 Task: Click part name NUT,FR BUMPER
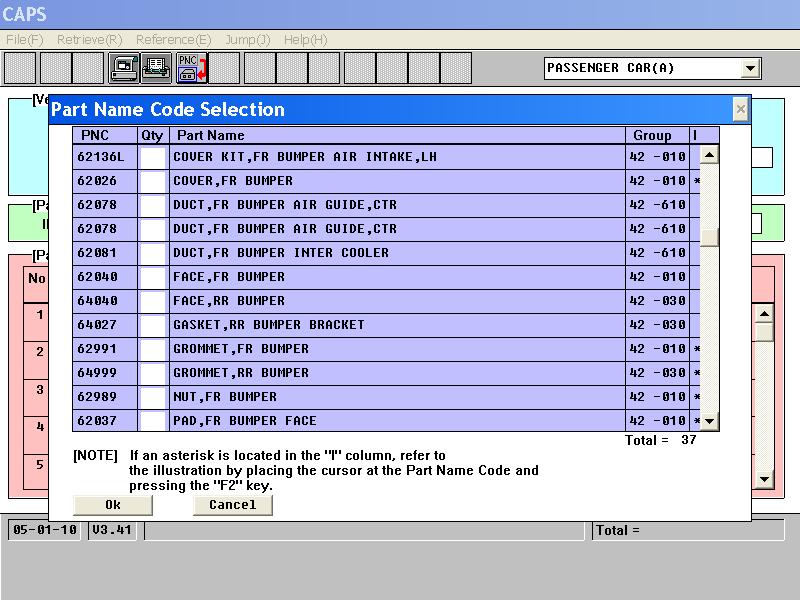coord(225,397)
